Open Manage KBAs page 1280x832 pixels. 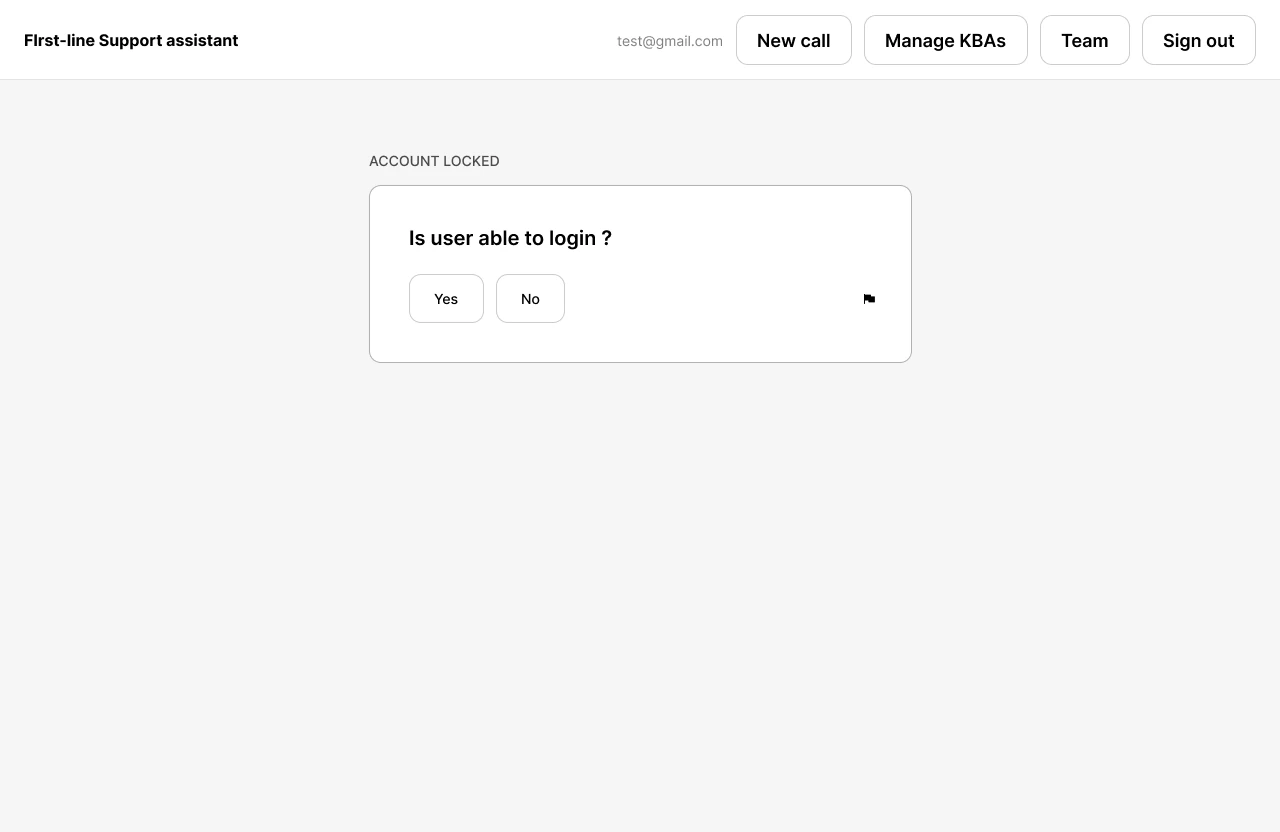pos(946,40)
